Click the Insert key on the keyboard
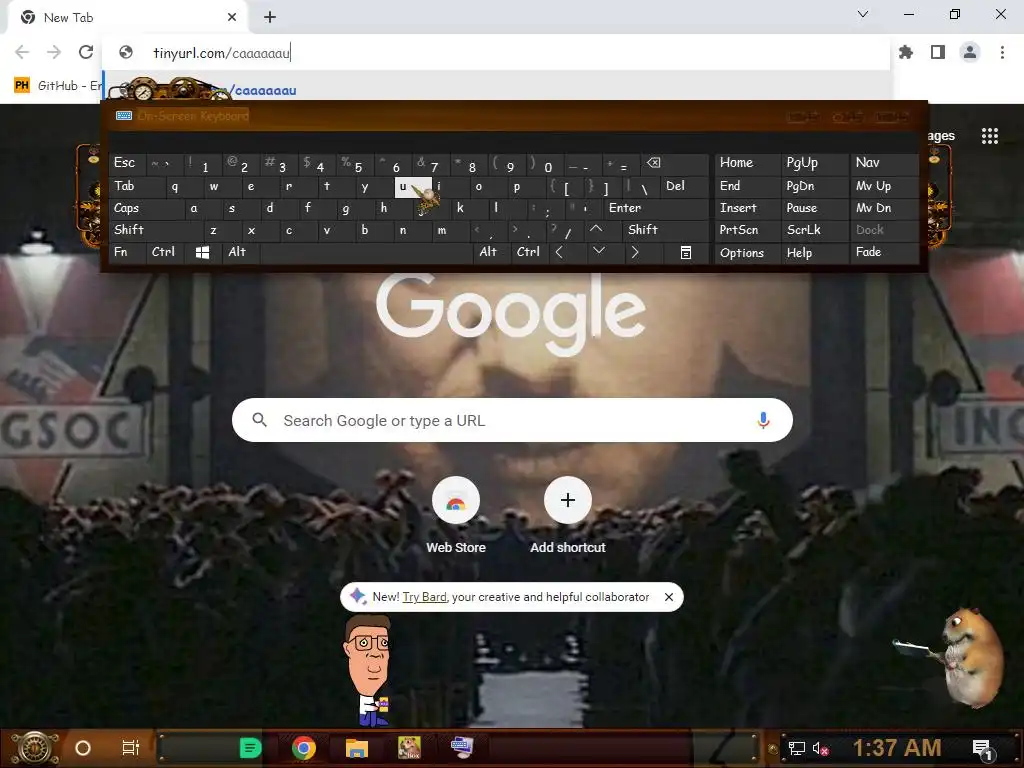The width and height of the screenshot is (1024, 768). coord(748,208)
